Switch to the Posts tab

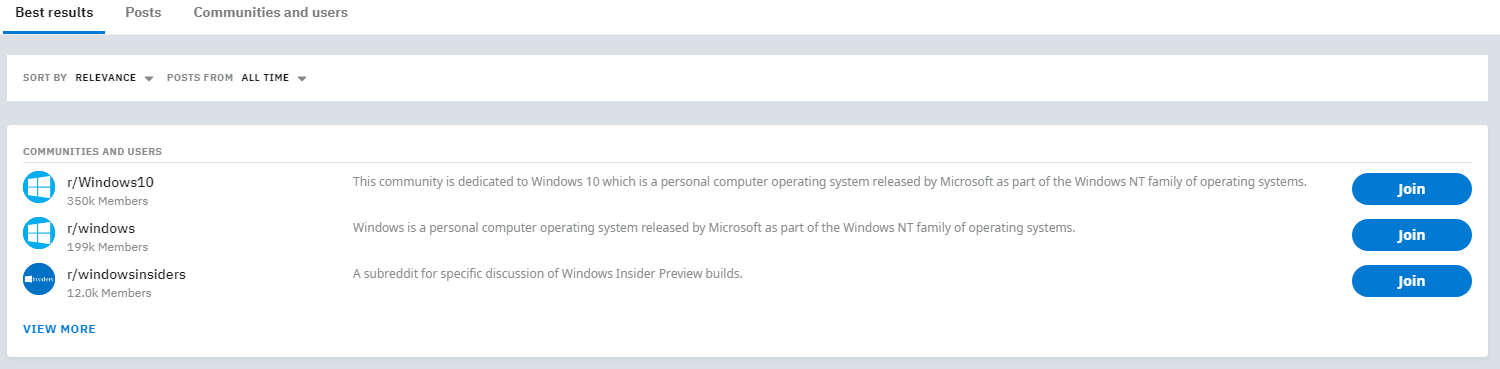tap(143, 13)
